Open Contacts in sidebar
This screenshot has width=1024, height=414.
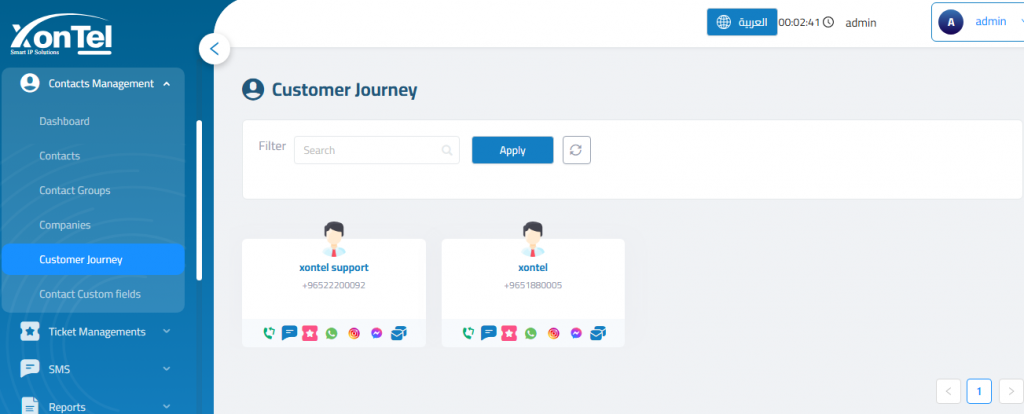coord(59,156)
